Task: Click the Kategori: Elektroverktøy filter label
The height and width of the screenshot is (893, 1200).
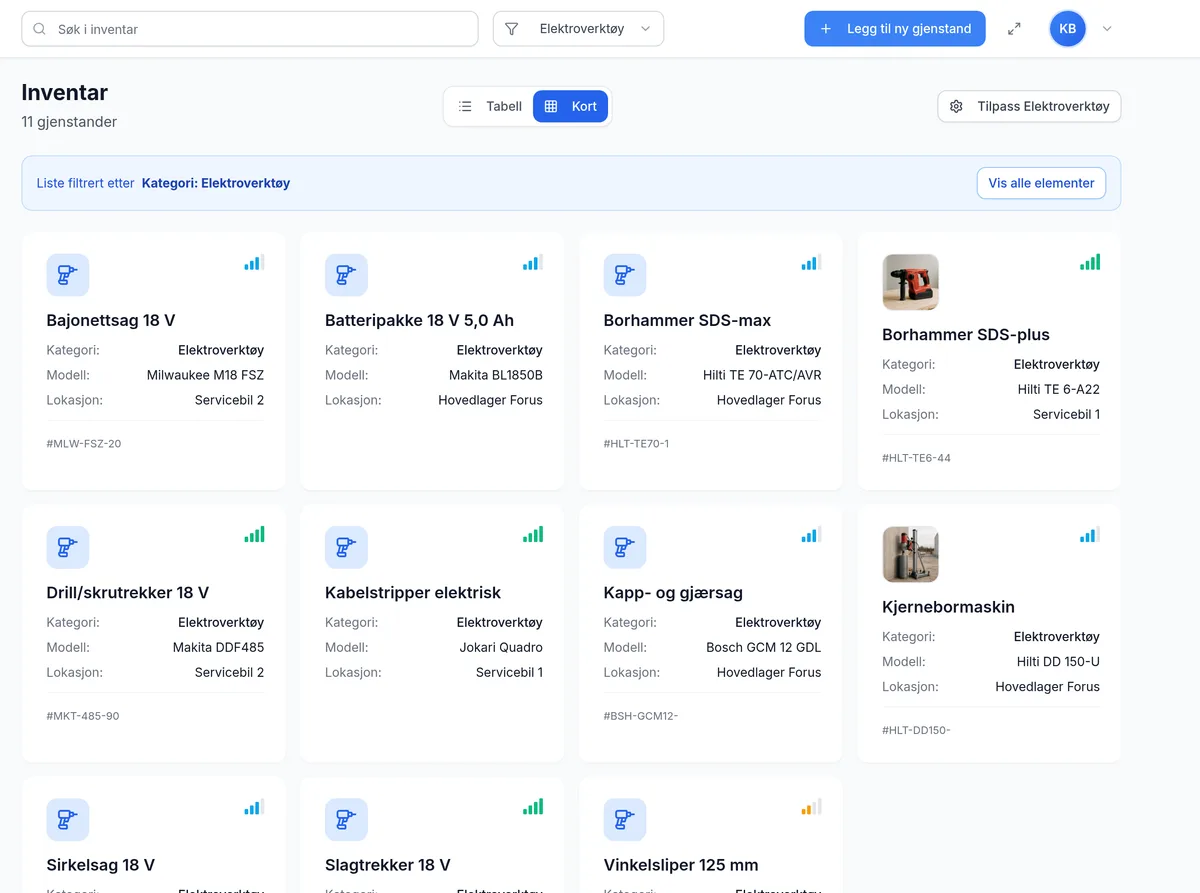Action: click(x=216, y=183)
